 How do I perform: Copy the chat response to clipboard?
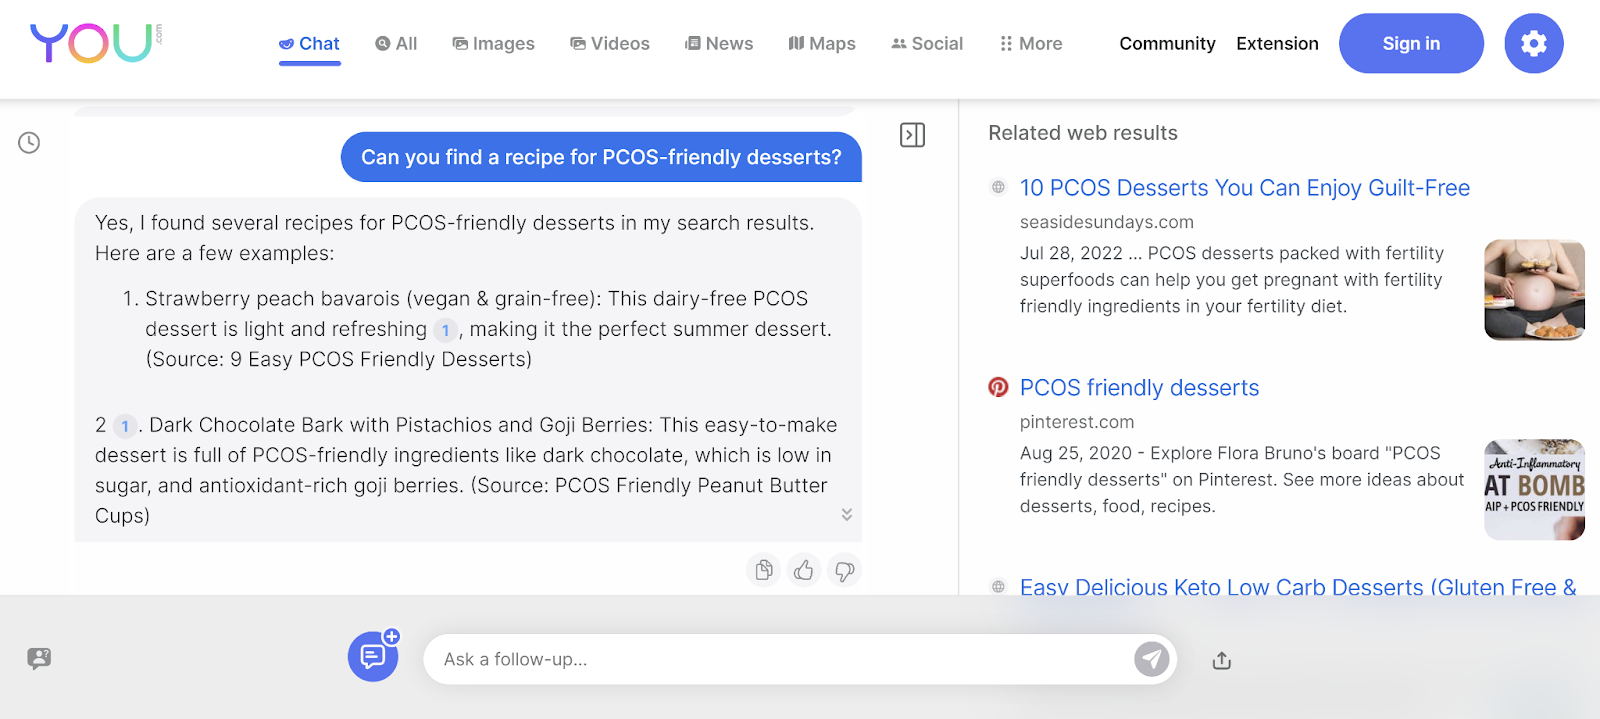click(x=764, y=570)
